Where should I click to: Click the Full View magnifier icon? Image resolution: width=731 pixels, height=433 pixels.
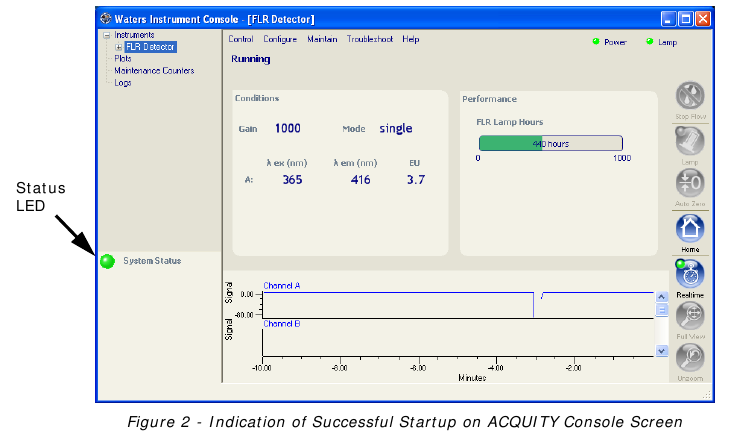tap(690, 316)
